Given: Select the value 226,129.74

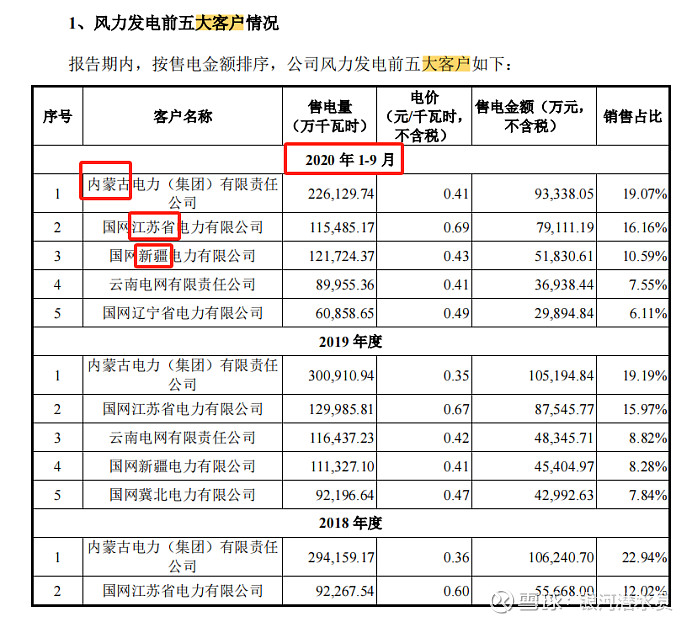Looking at the screenshot, I should 341,194.
